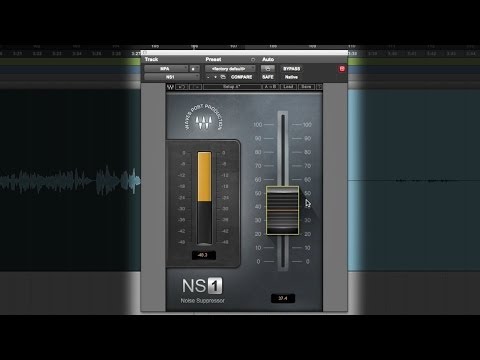480x360 pixels.
Task: Open the NS1 plug-in selector dropdown
Action: pos(172,77)
